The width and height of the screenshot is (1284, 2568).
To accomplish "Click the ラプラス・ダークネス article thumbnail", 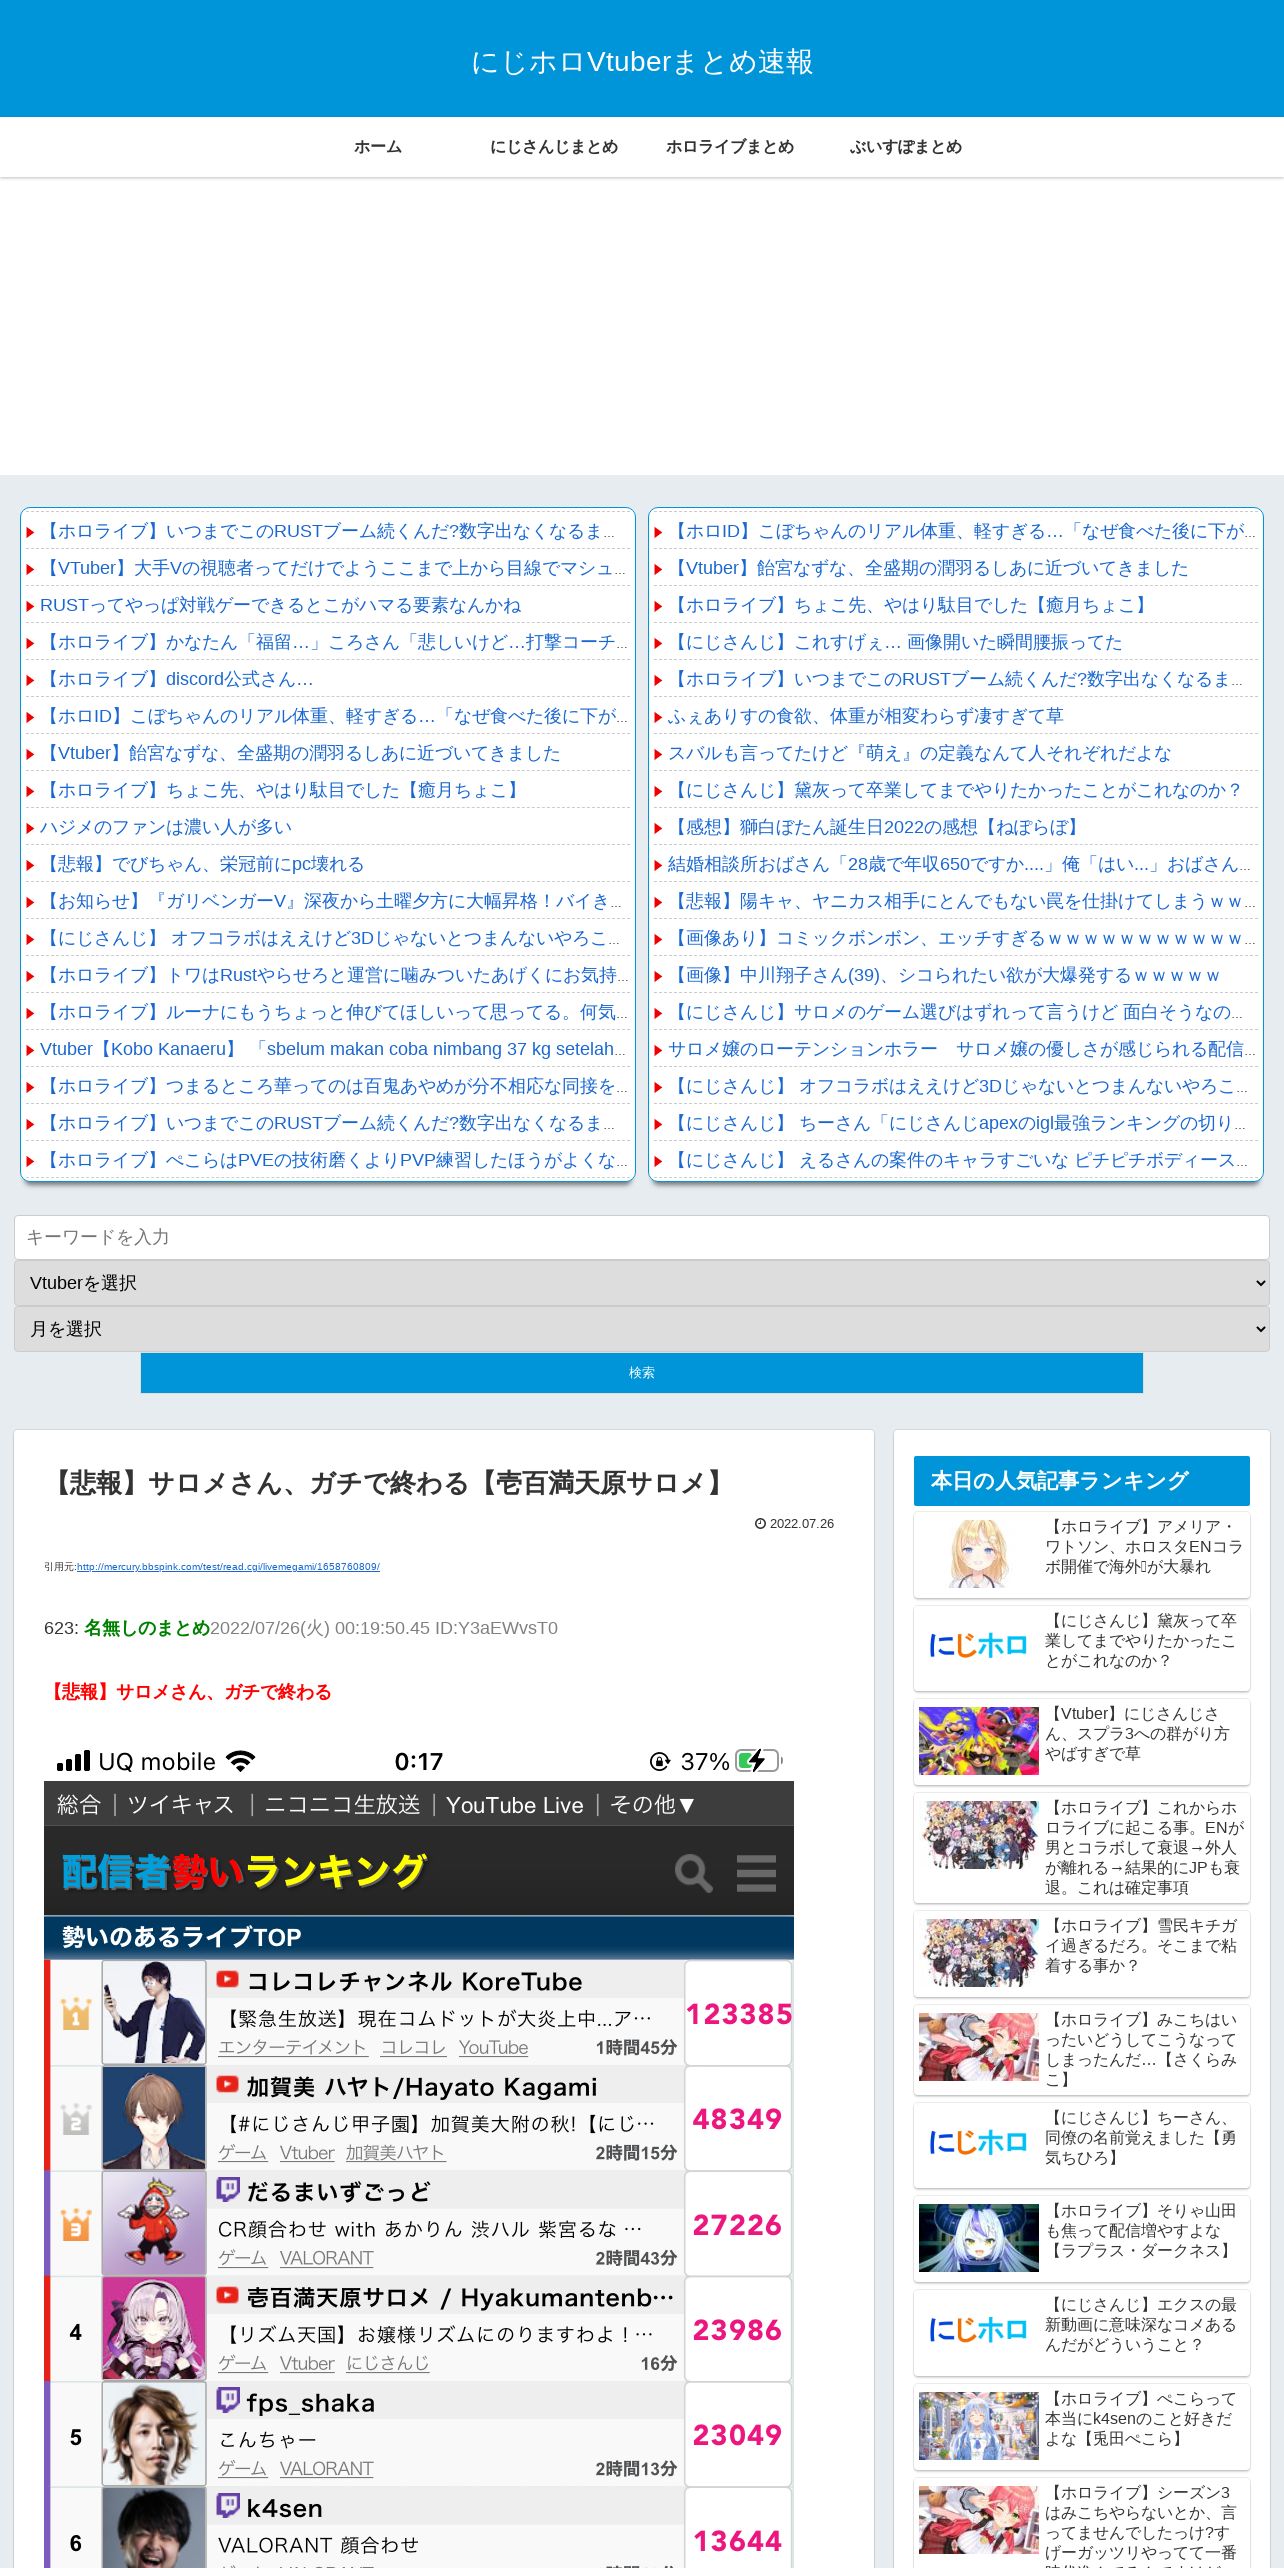I will click(x=978, y=2237).
